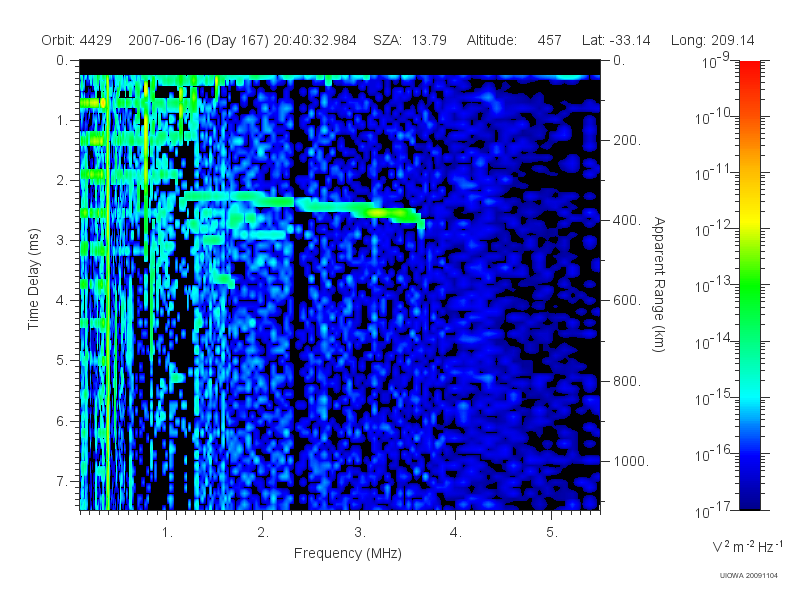Screen dimensions: 800x600
Task: Click the time delay tick label '6.'
Action: (x=62, y=421)
